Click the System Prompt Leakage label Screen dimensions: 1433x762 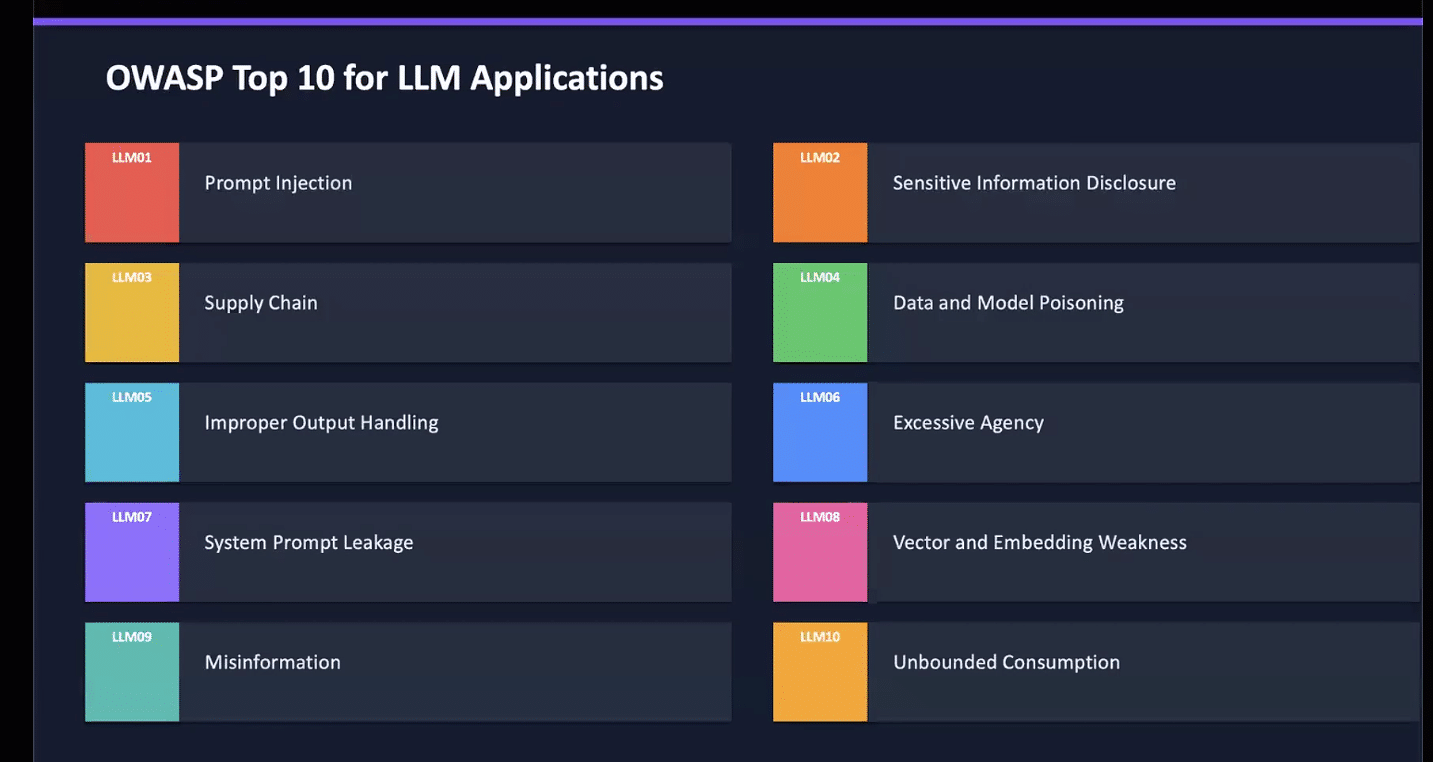click(308, 543)
